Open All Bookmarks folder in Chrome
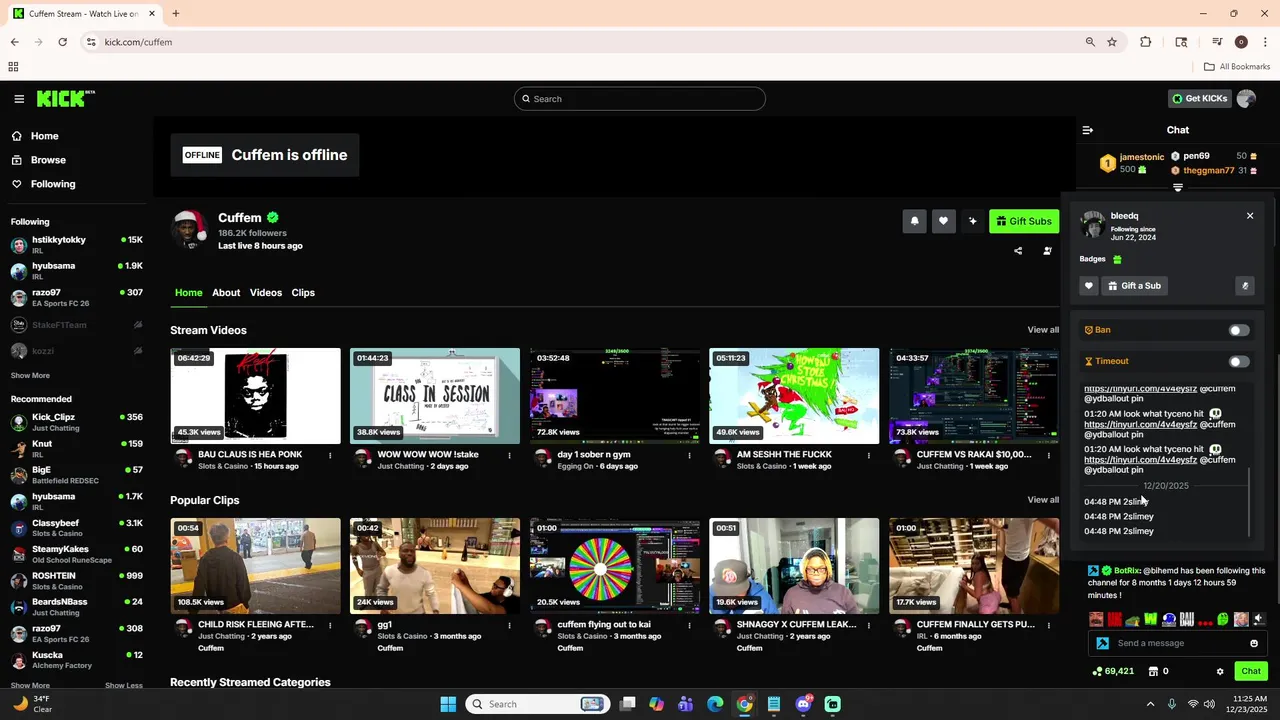Image resolution: width=1280 pixels, height=720 pixels. [1237, 67]
